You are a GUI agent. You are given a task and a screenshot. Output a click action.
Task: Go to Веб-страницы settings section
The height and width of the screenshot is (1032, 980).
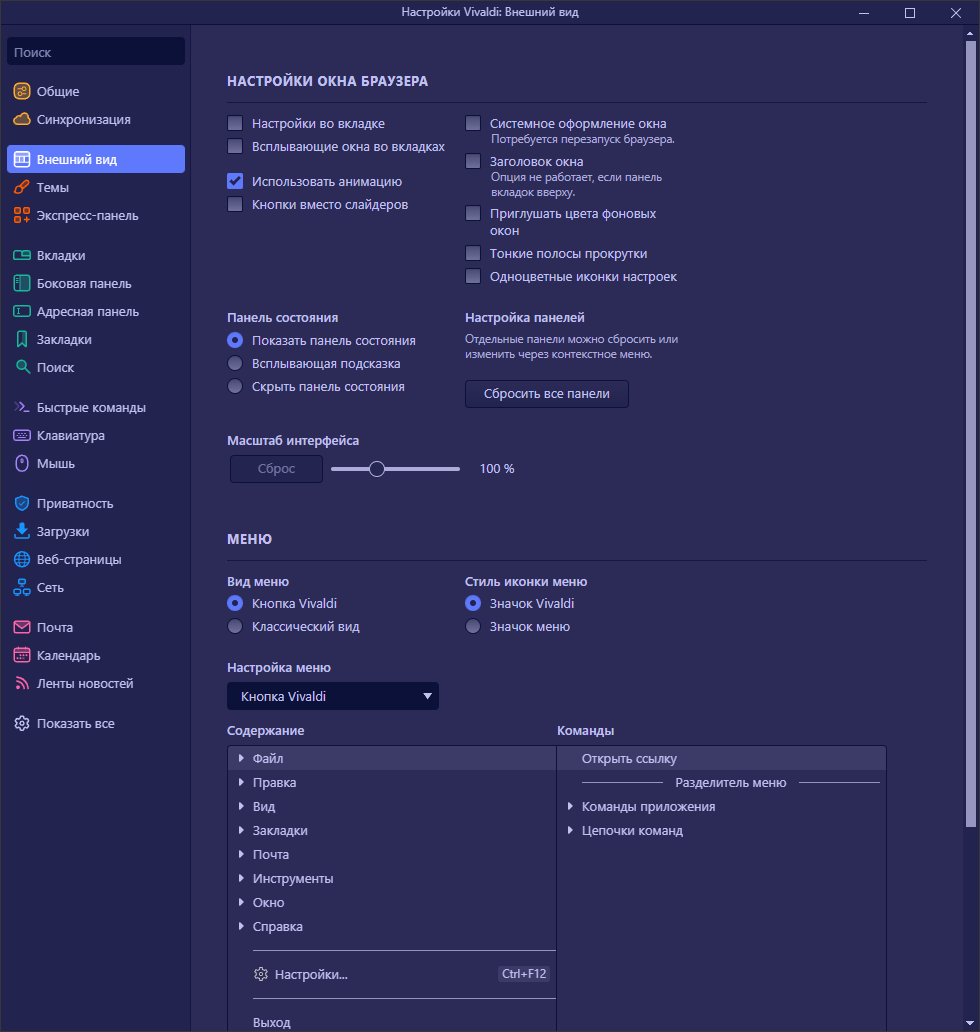tap(78, 560)
